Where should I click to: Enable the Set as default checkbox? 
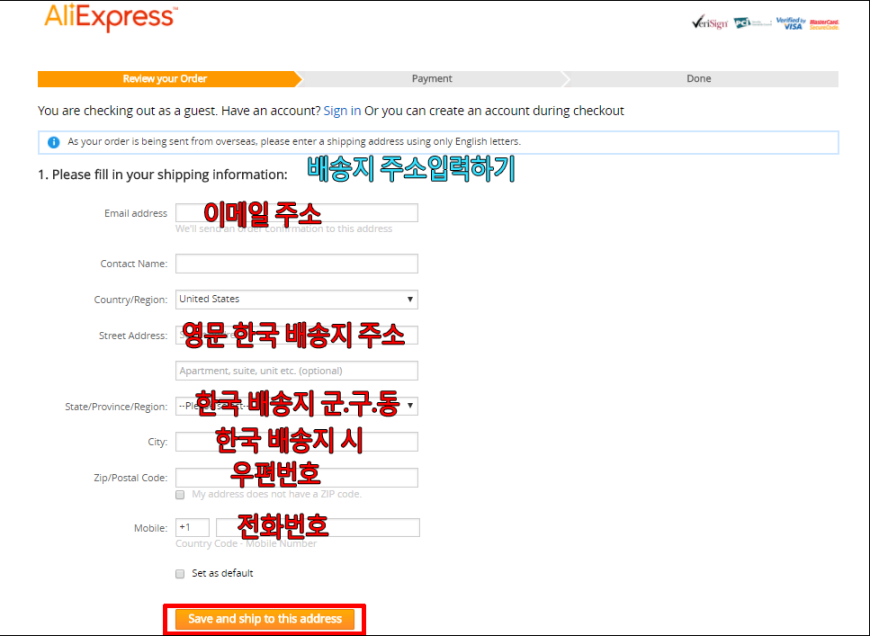coord(180,574)
